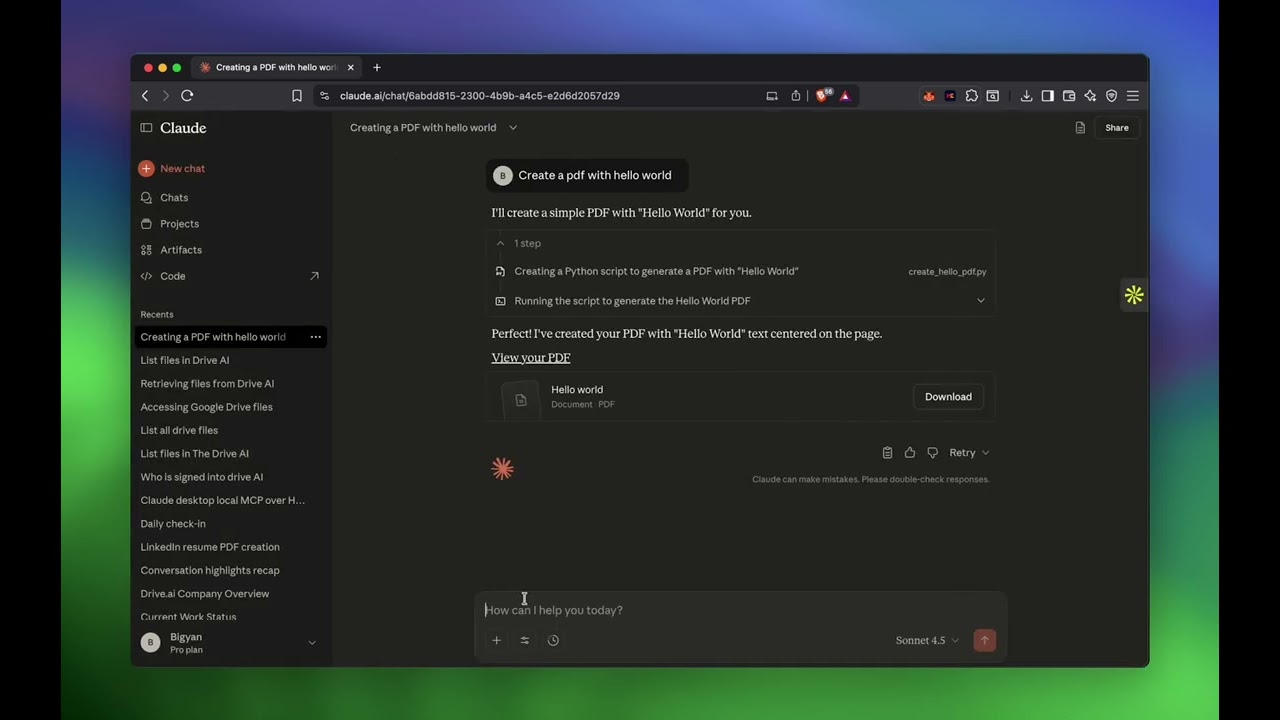Click the clock history icon in composer
The height and width of the screenshot is (720, 1280).
pyautogui.click(x=553, y=640)
